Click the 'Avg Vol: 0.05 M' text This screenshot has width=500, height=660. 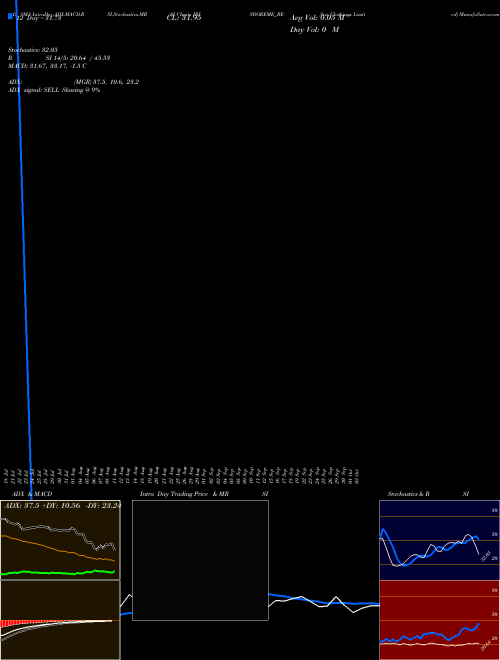[x=317, y=18]
